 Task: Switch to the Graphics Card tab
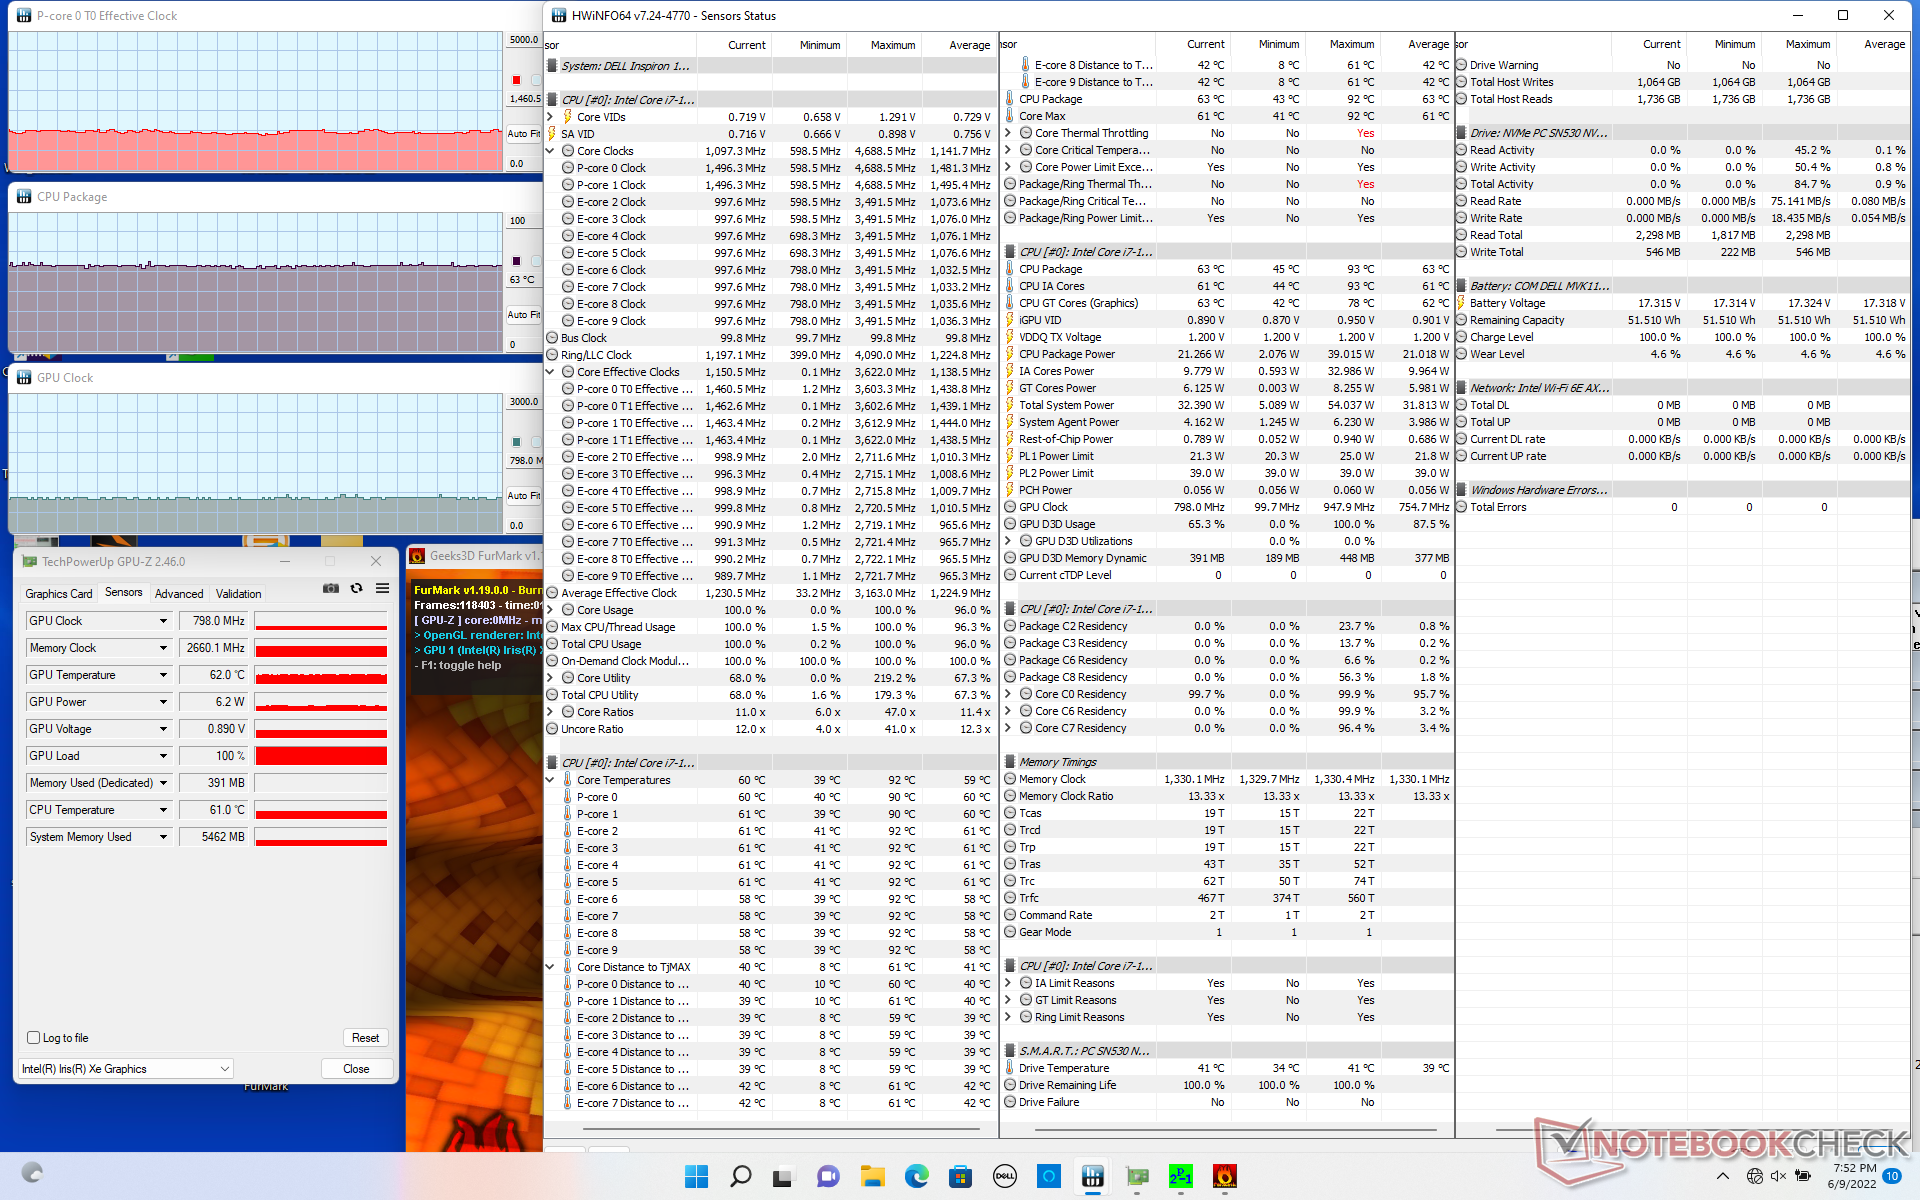(x=59, y=593)
